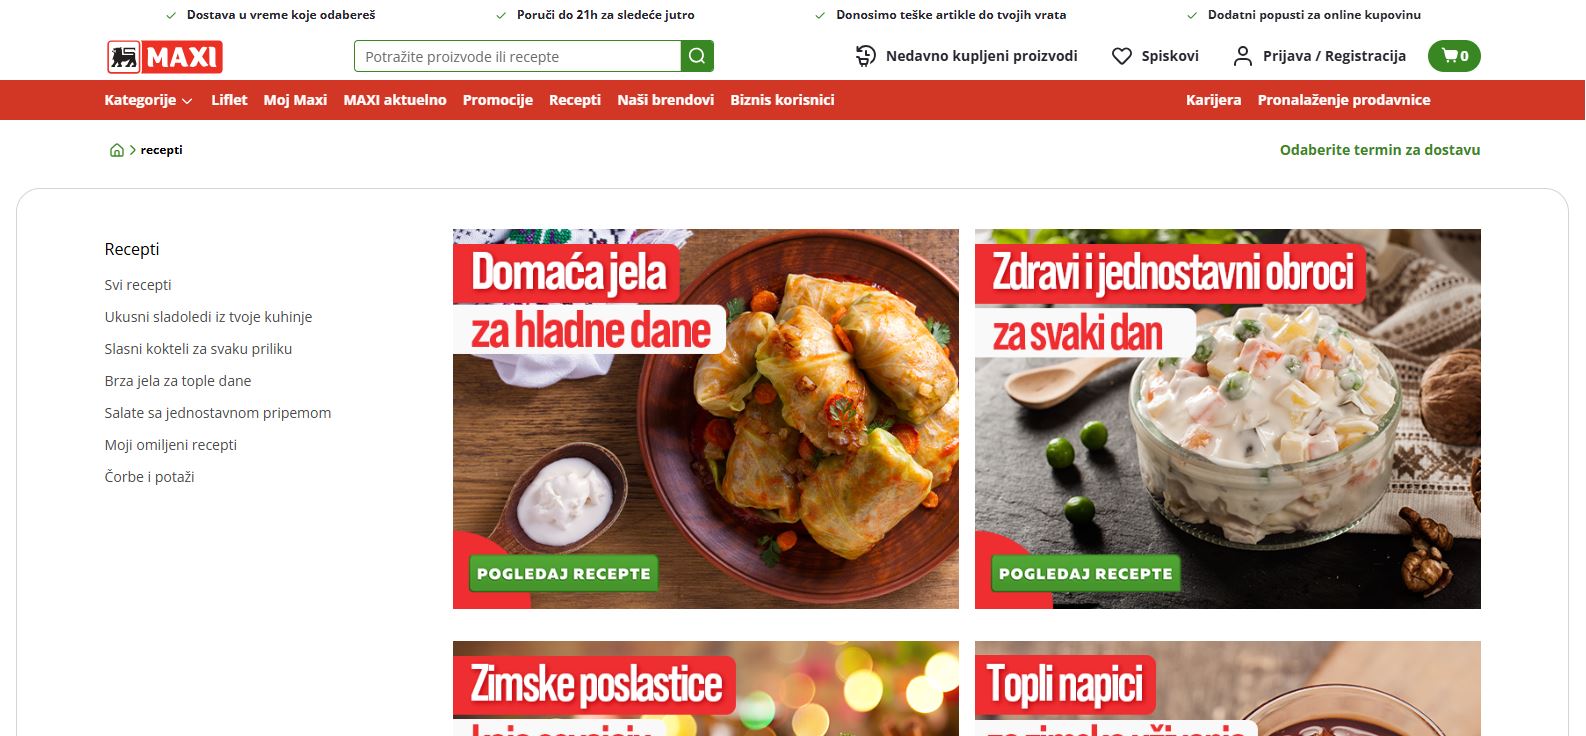
Task: Go to home via breadcrumb house icon
Action: coord(117,150)
